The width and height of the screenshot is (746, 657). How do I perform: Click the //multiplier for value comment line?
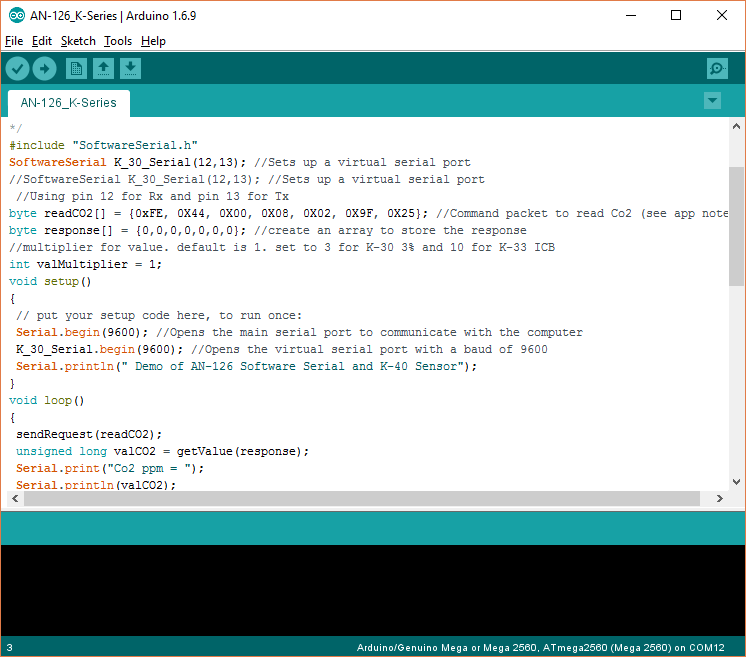pos(282,247)
